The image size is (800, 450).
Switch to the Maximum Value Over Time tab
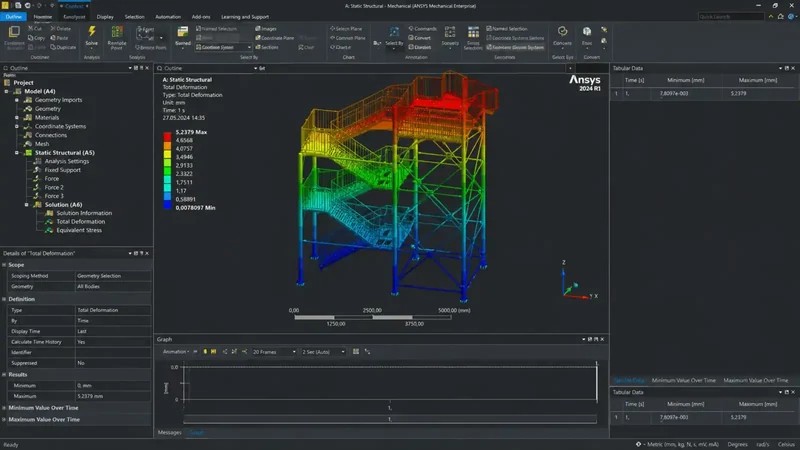point(756,380)
